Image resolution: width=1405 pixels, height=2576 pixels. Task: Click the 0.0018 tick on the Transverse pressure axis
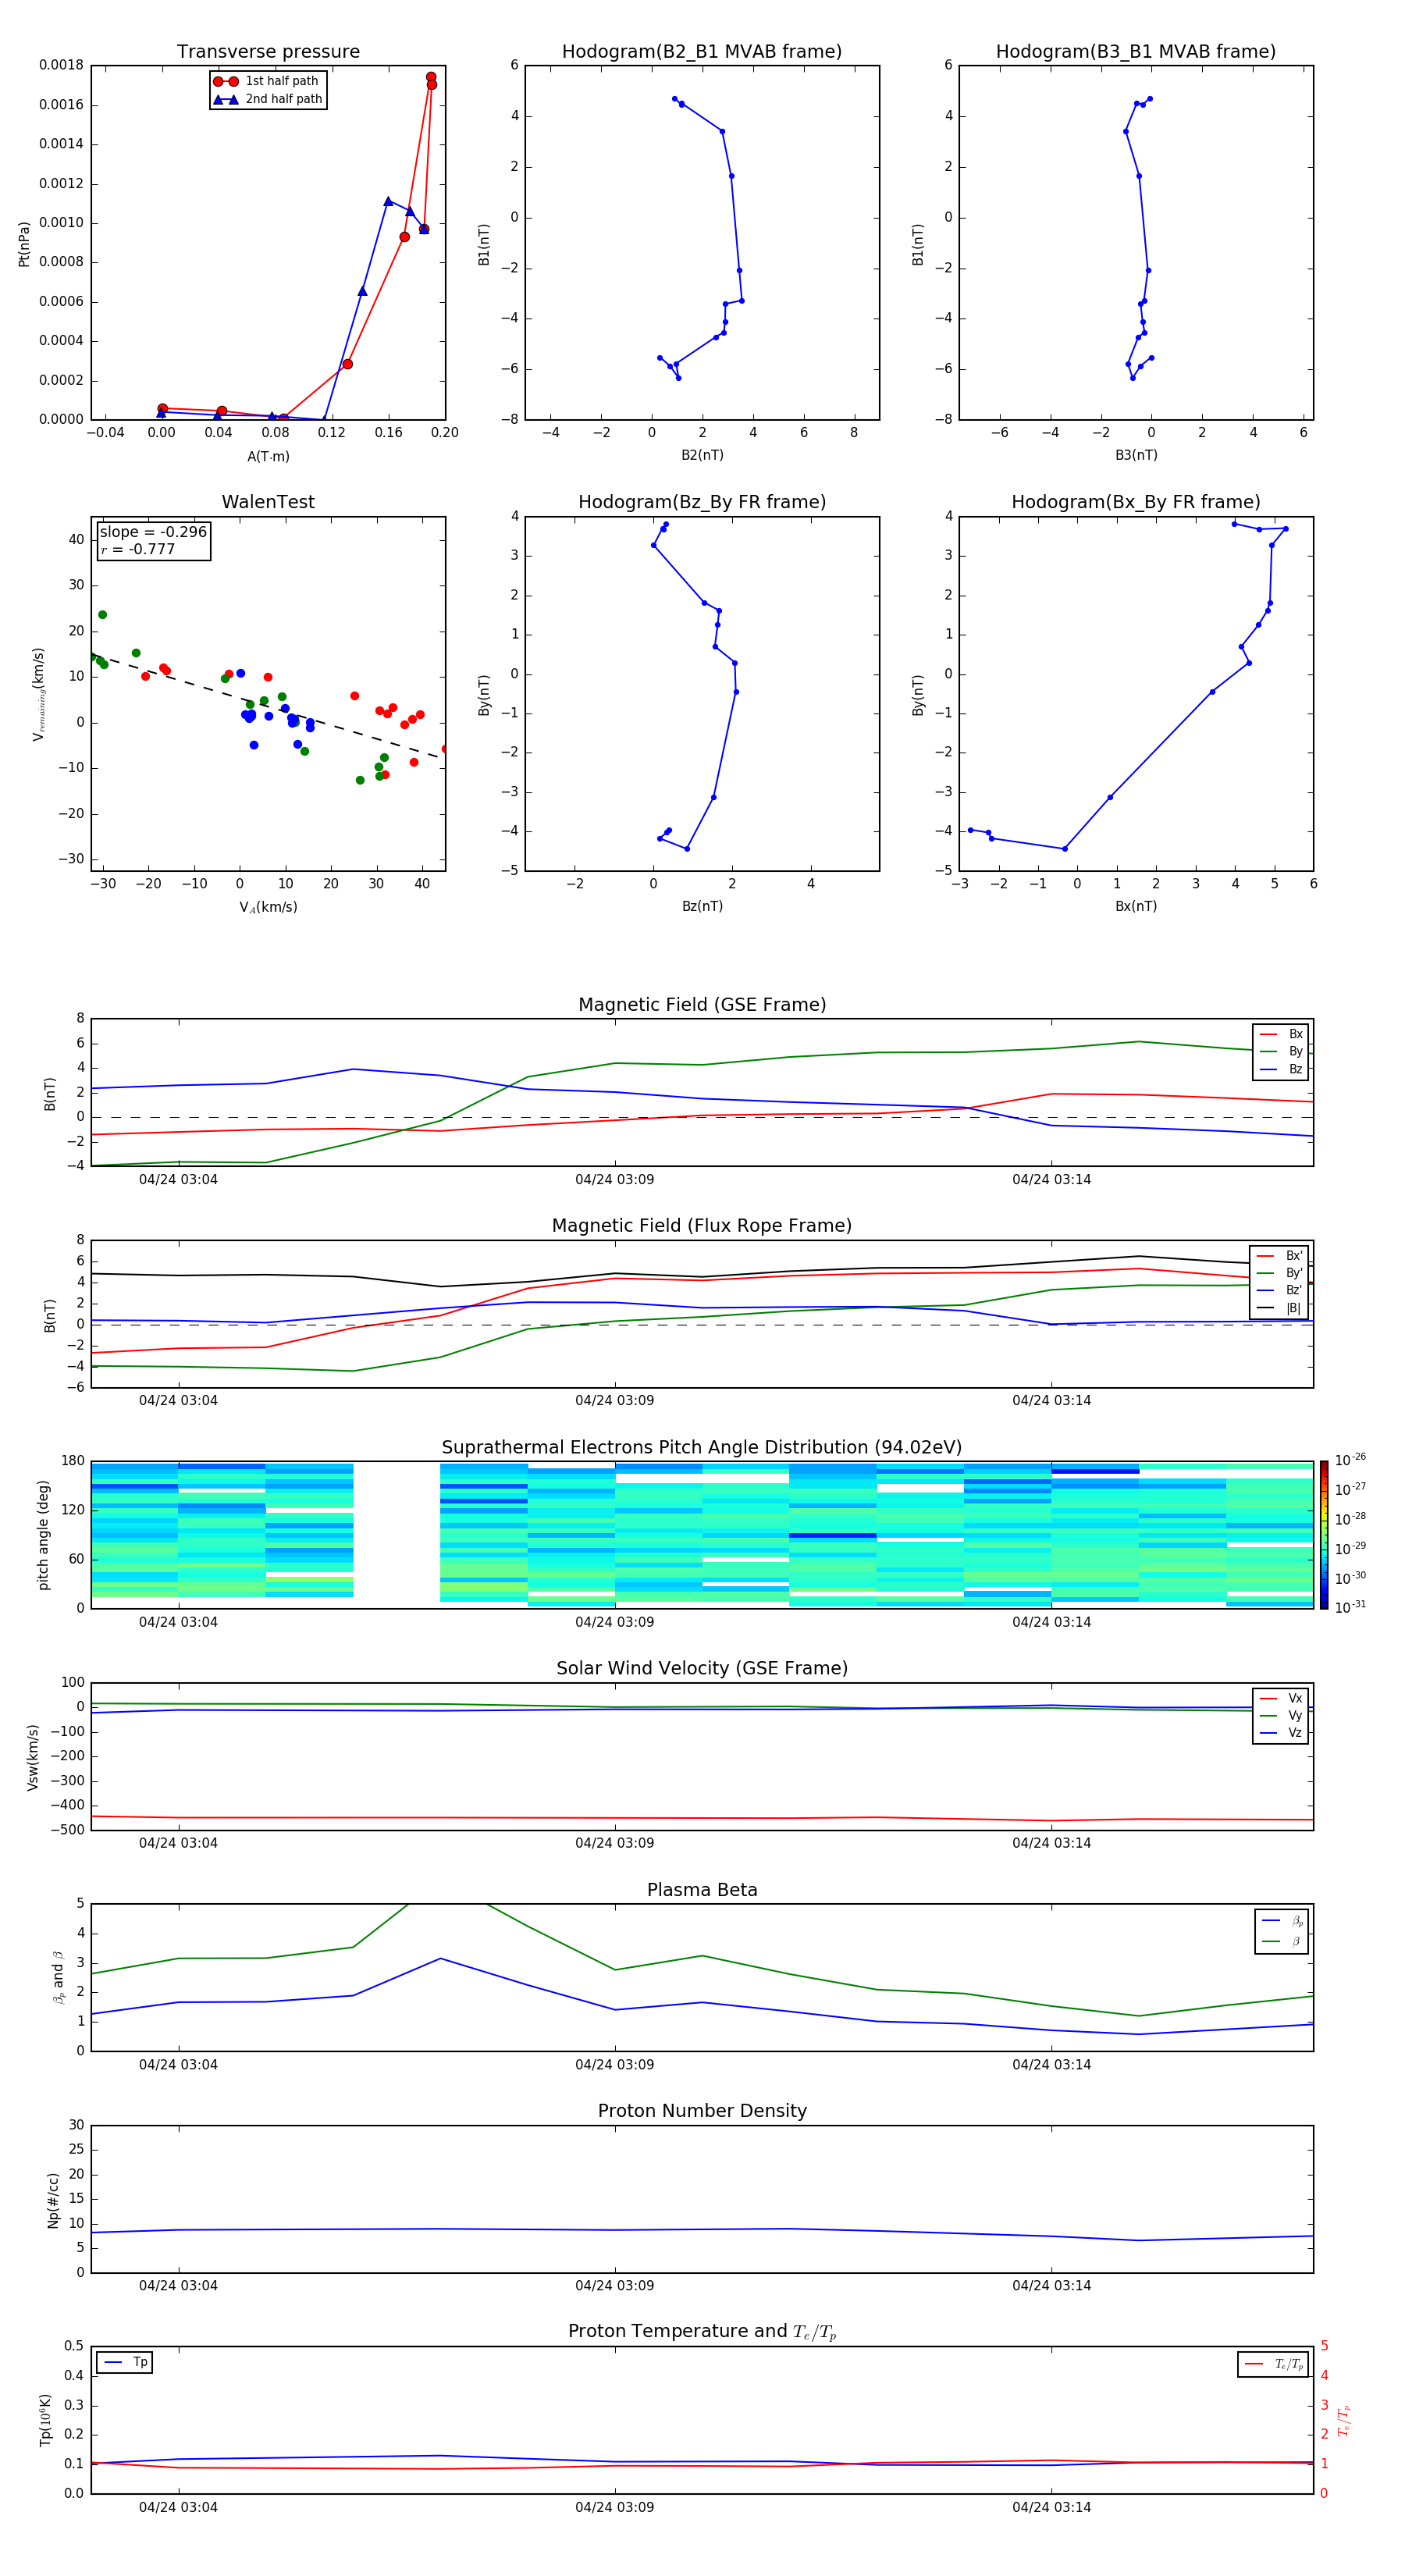pos(61,65)
